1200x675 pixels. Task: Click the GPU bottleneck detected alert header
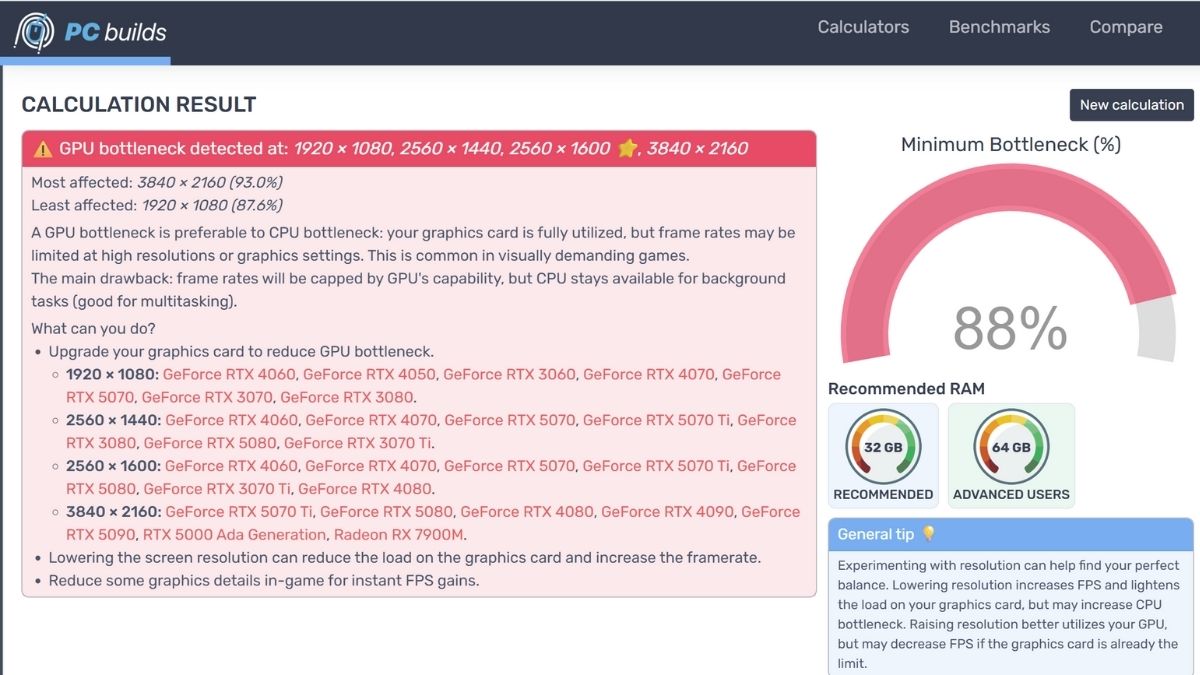[x=419, y=148]
